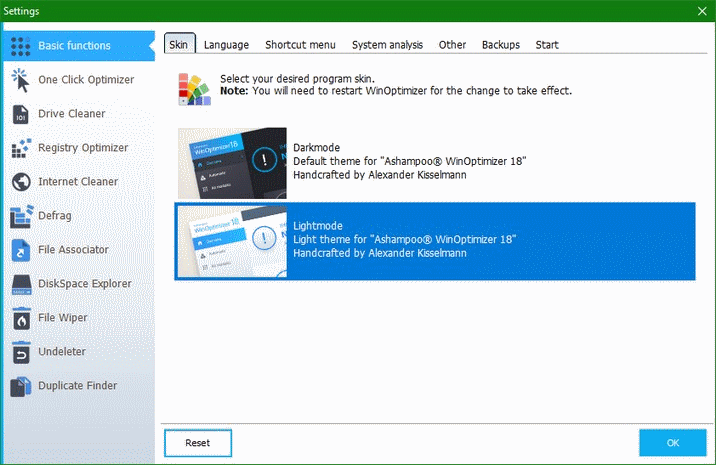The height and width of the screenshot is (465, 716).
Task: Open File Associator settings label
Action: 74,250
